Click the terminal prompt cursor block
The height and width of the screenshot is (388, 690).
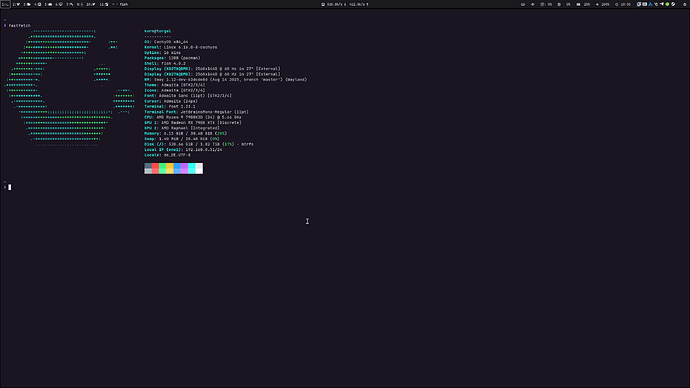tap(10, 187)
